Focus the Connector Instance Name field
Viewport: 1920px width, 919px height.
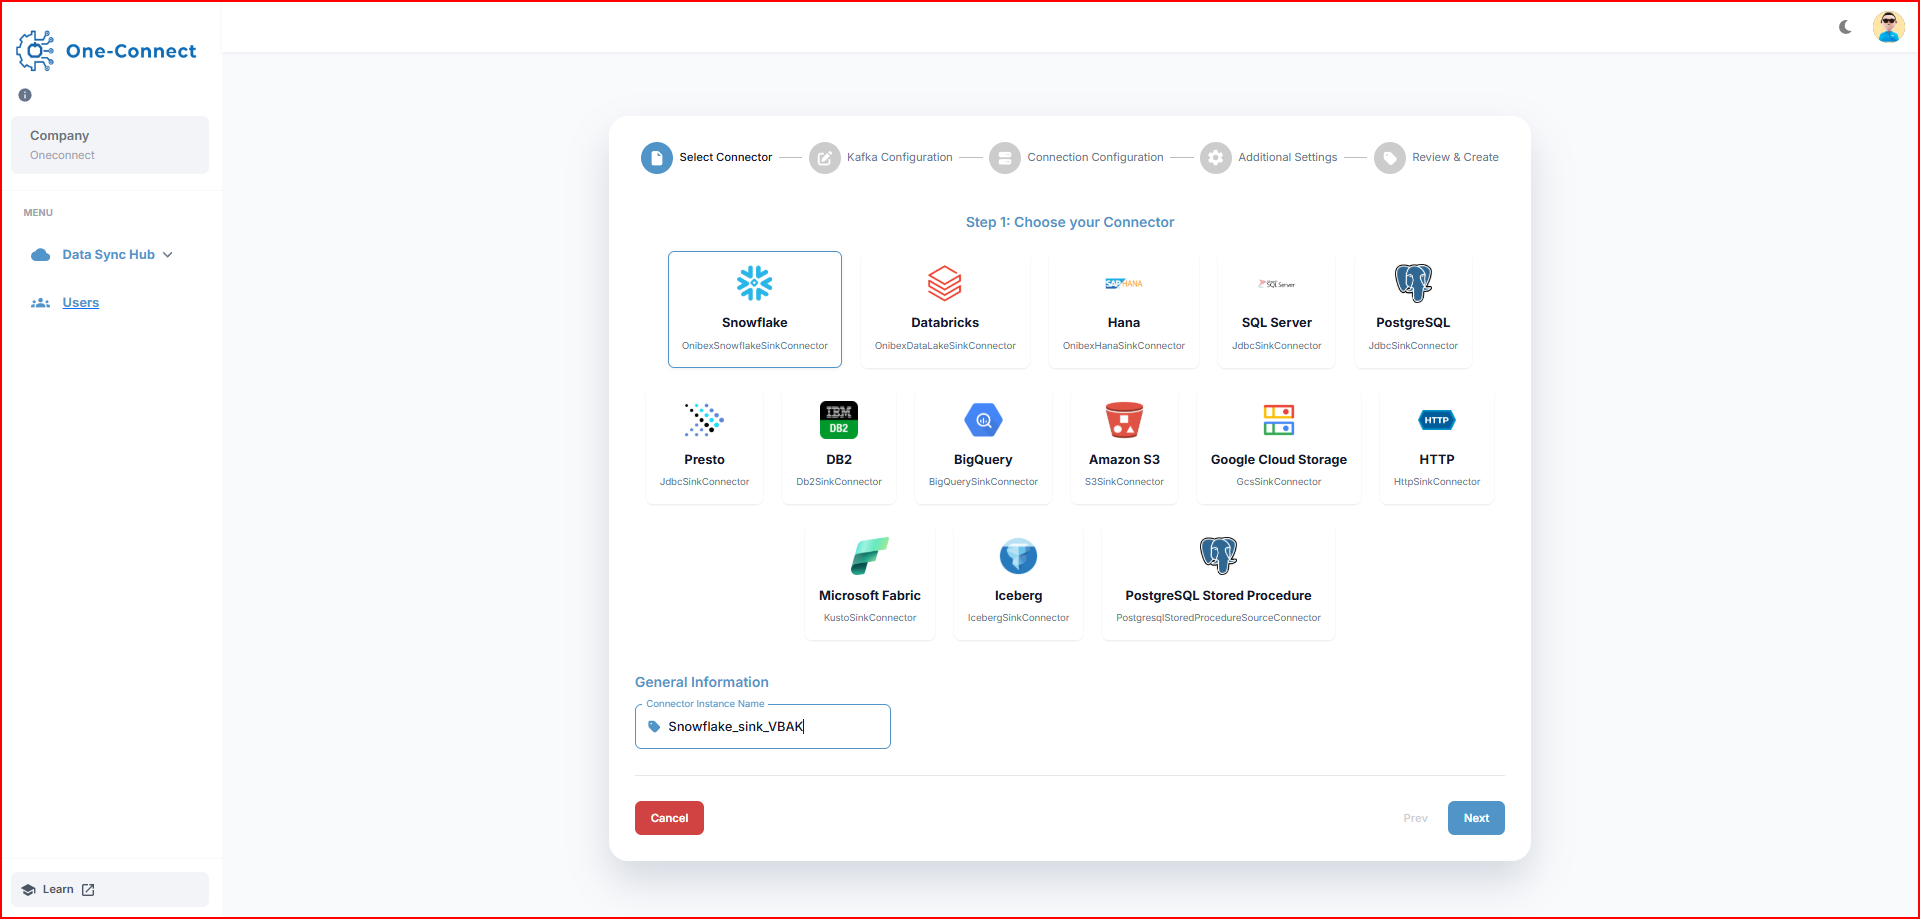click(763, 727)
